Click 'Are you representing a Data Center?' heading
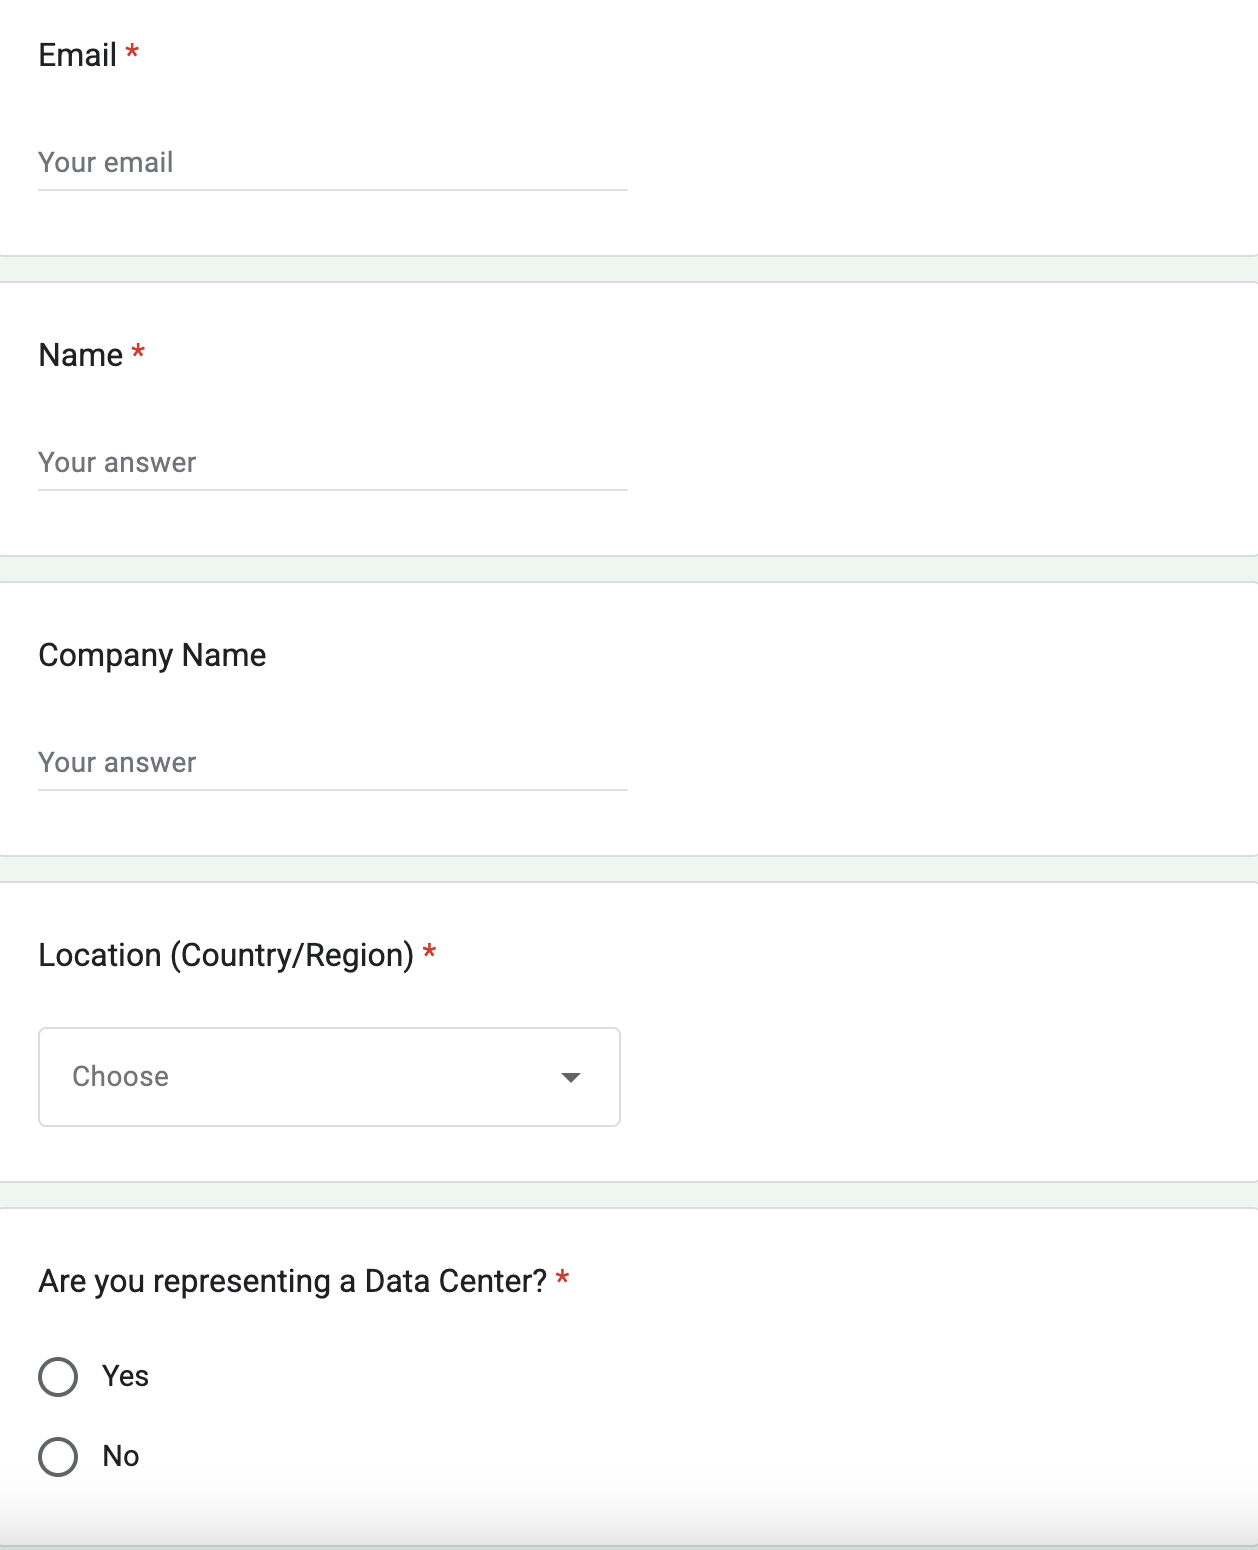This screenshot has height=1550, width=1258. click(293, 1281)
